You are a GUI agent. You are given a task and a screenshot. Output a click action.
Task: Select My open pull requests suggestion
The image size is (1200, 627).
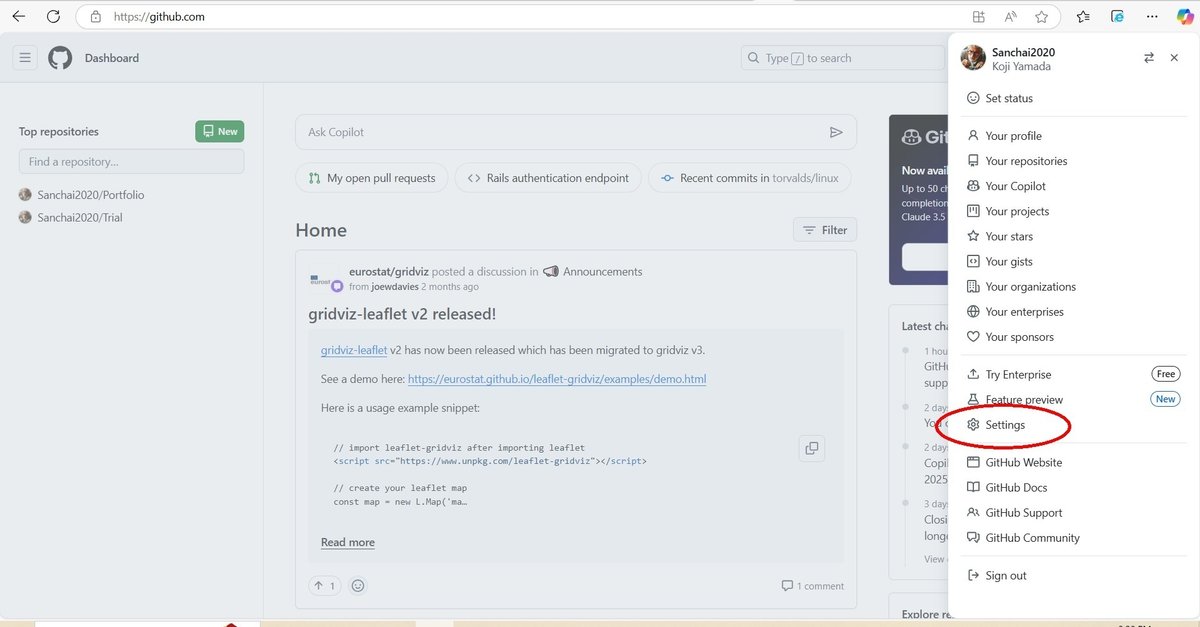coord(371,178)
